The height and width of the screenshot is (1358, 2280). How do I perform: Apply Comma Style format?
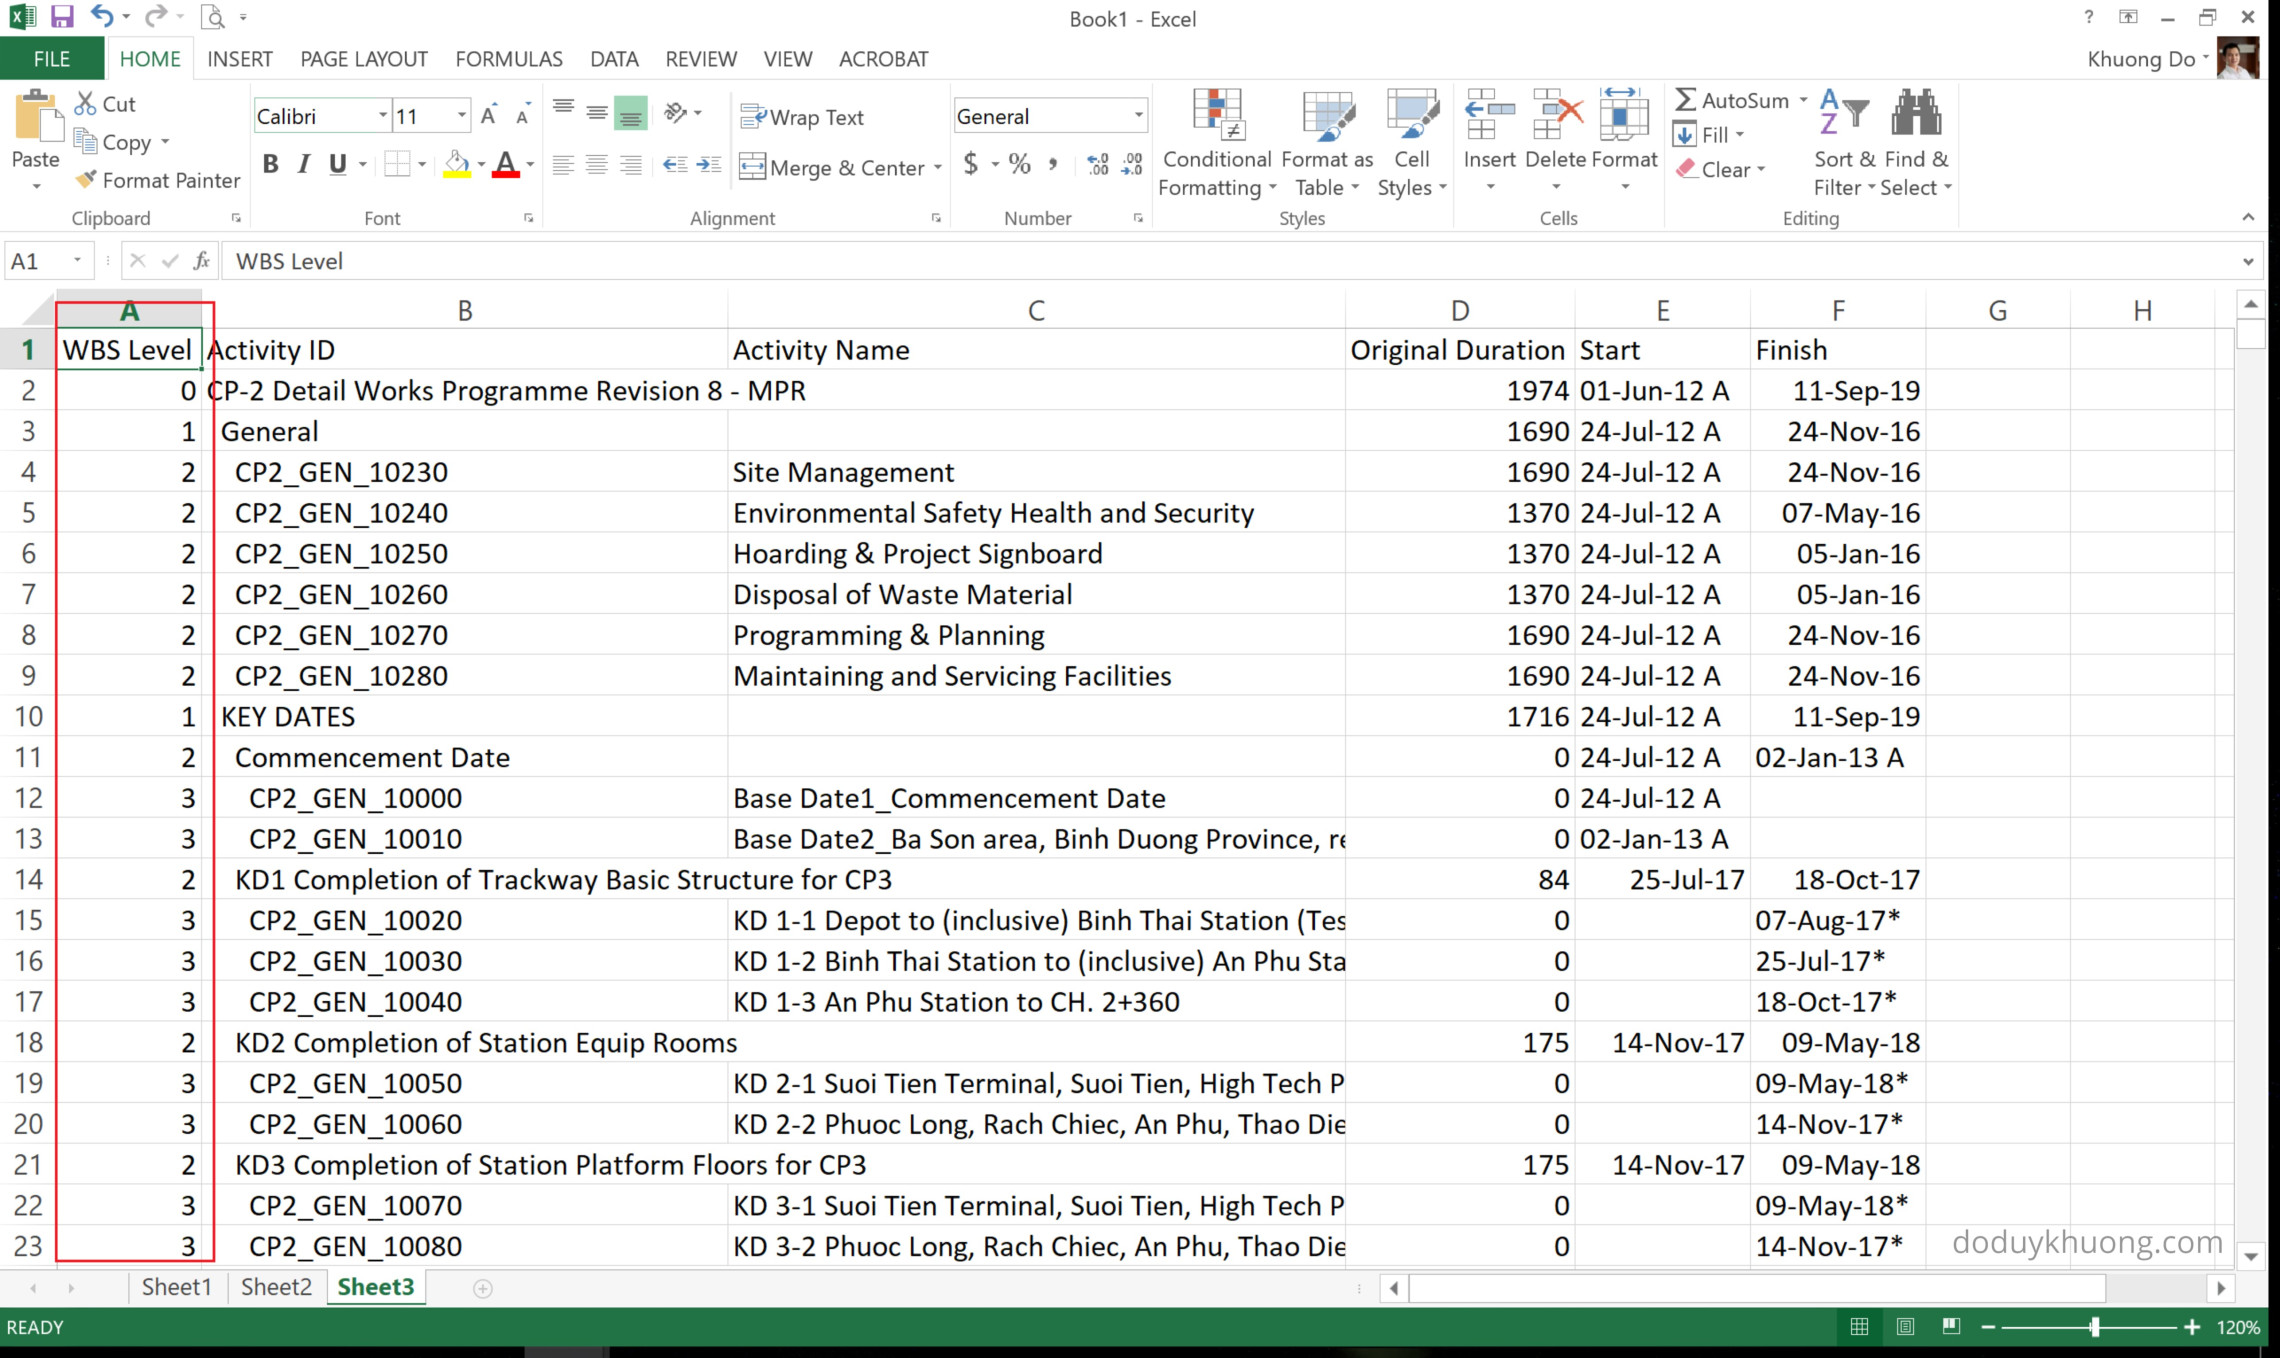tap(1053, 164)
